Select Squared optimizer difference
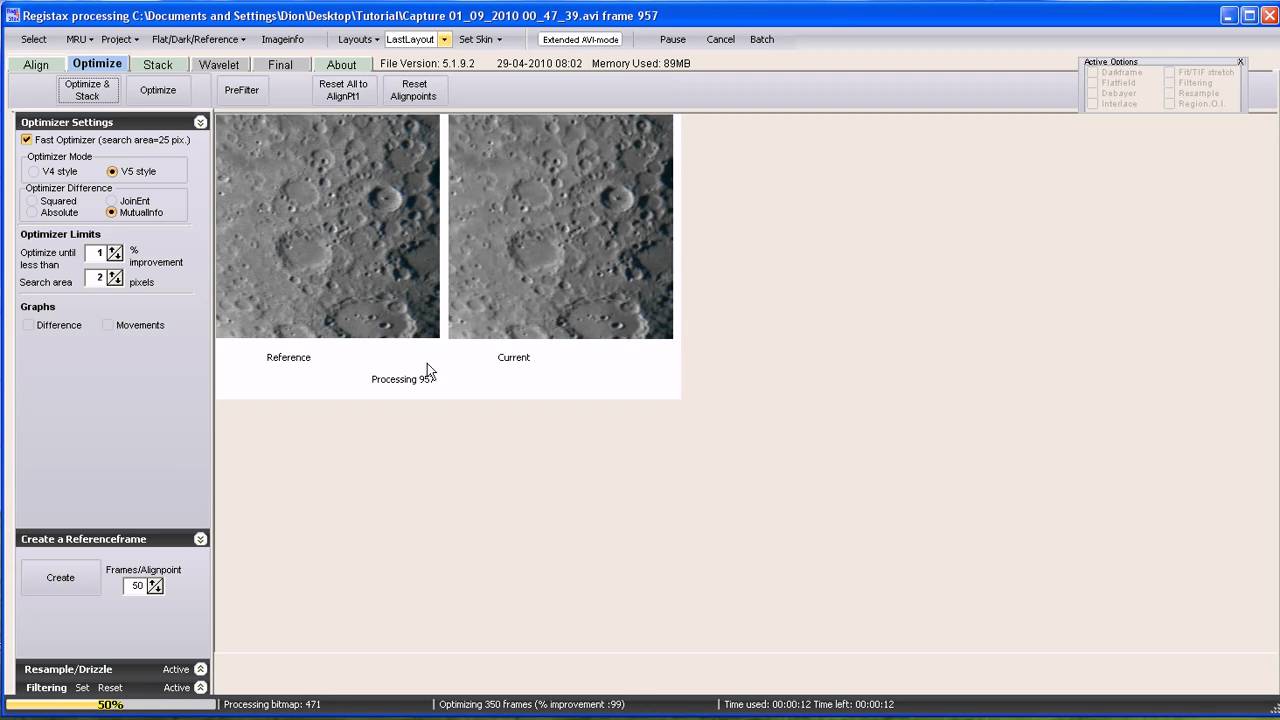 point(32,201)
